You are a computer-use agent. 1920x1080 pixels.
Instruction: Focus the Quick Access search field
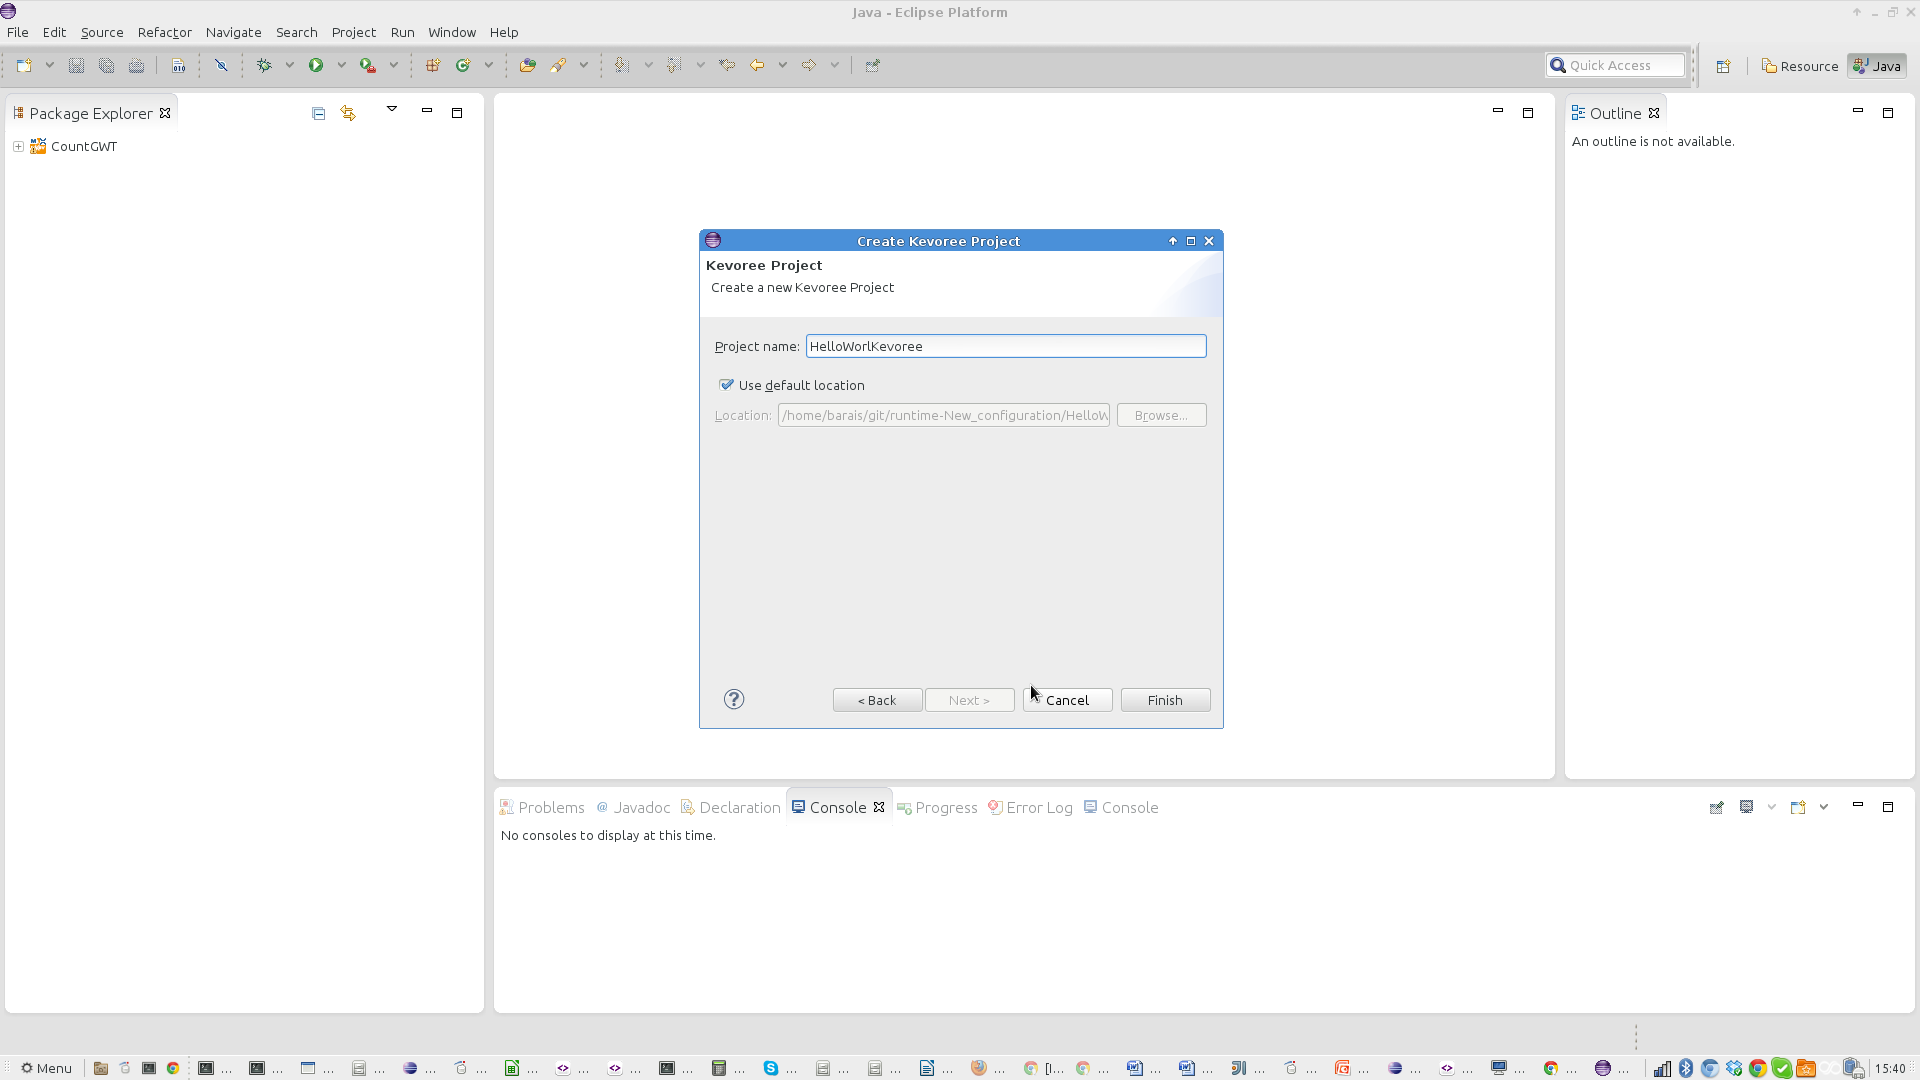(x=1615, y=65)
